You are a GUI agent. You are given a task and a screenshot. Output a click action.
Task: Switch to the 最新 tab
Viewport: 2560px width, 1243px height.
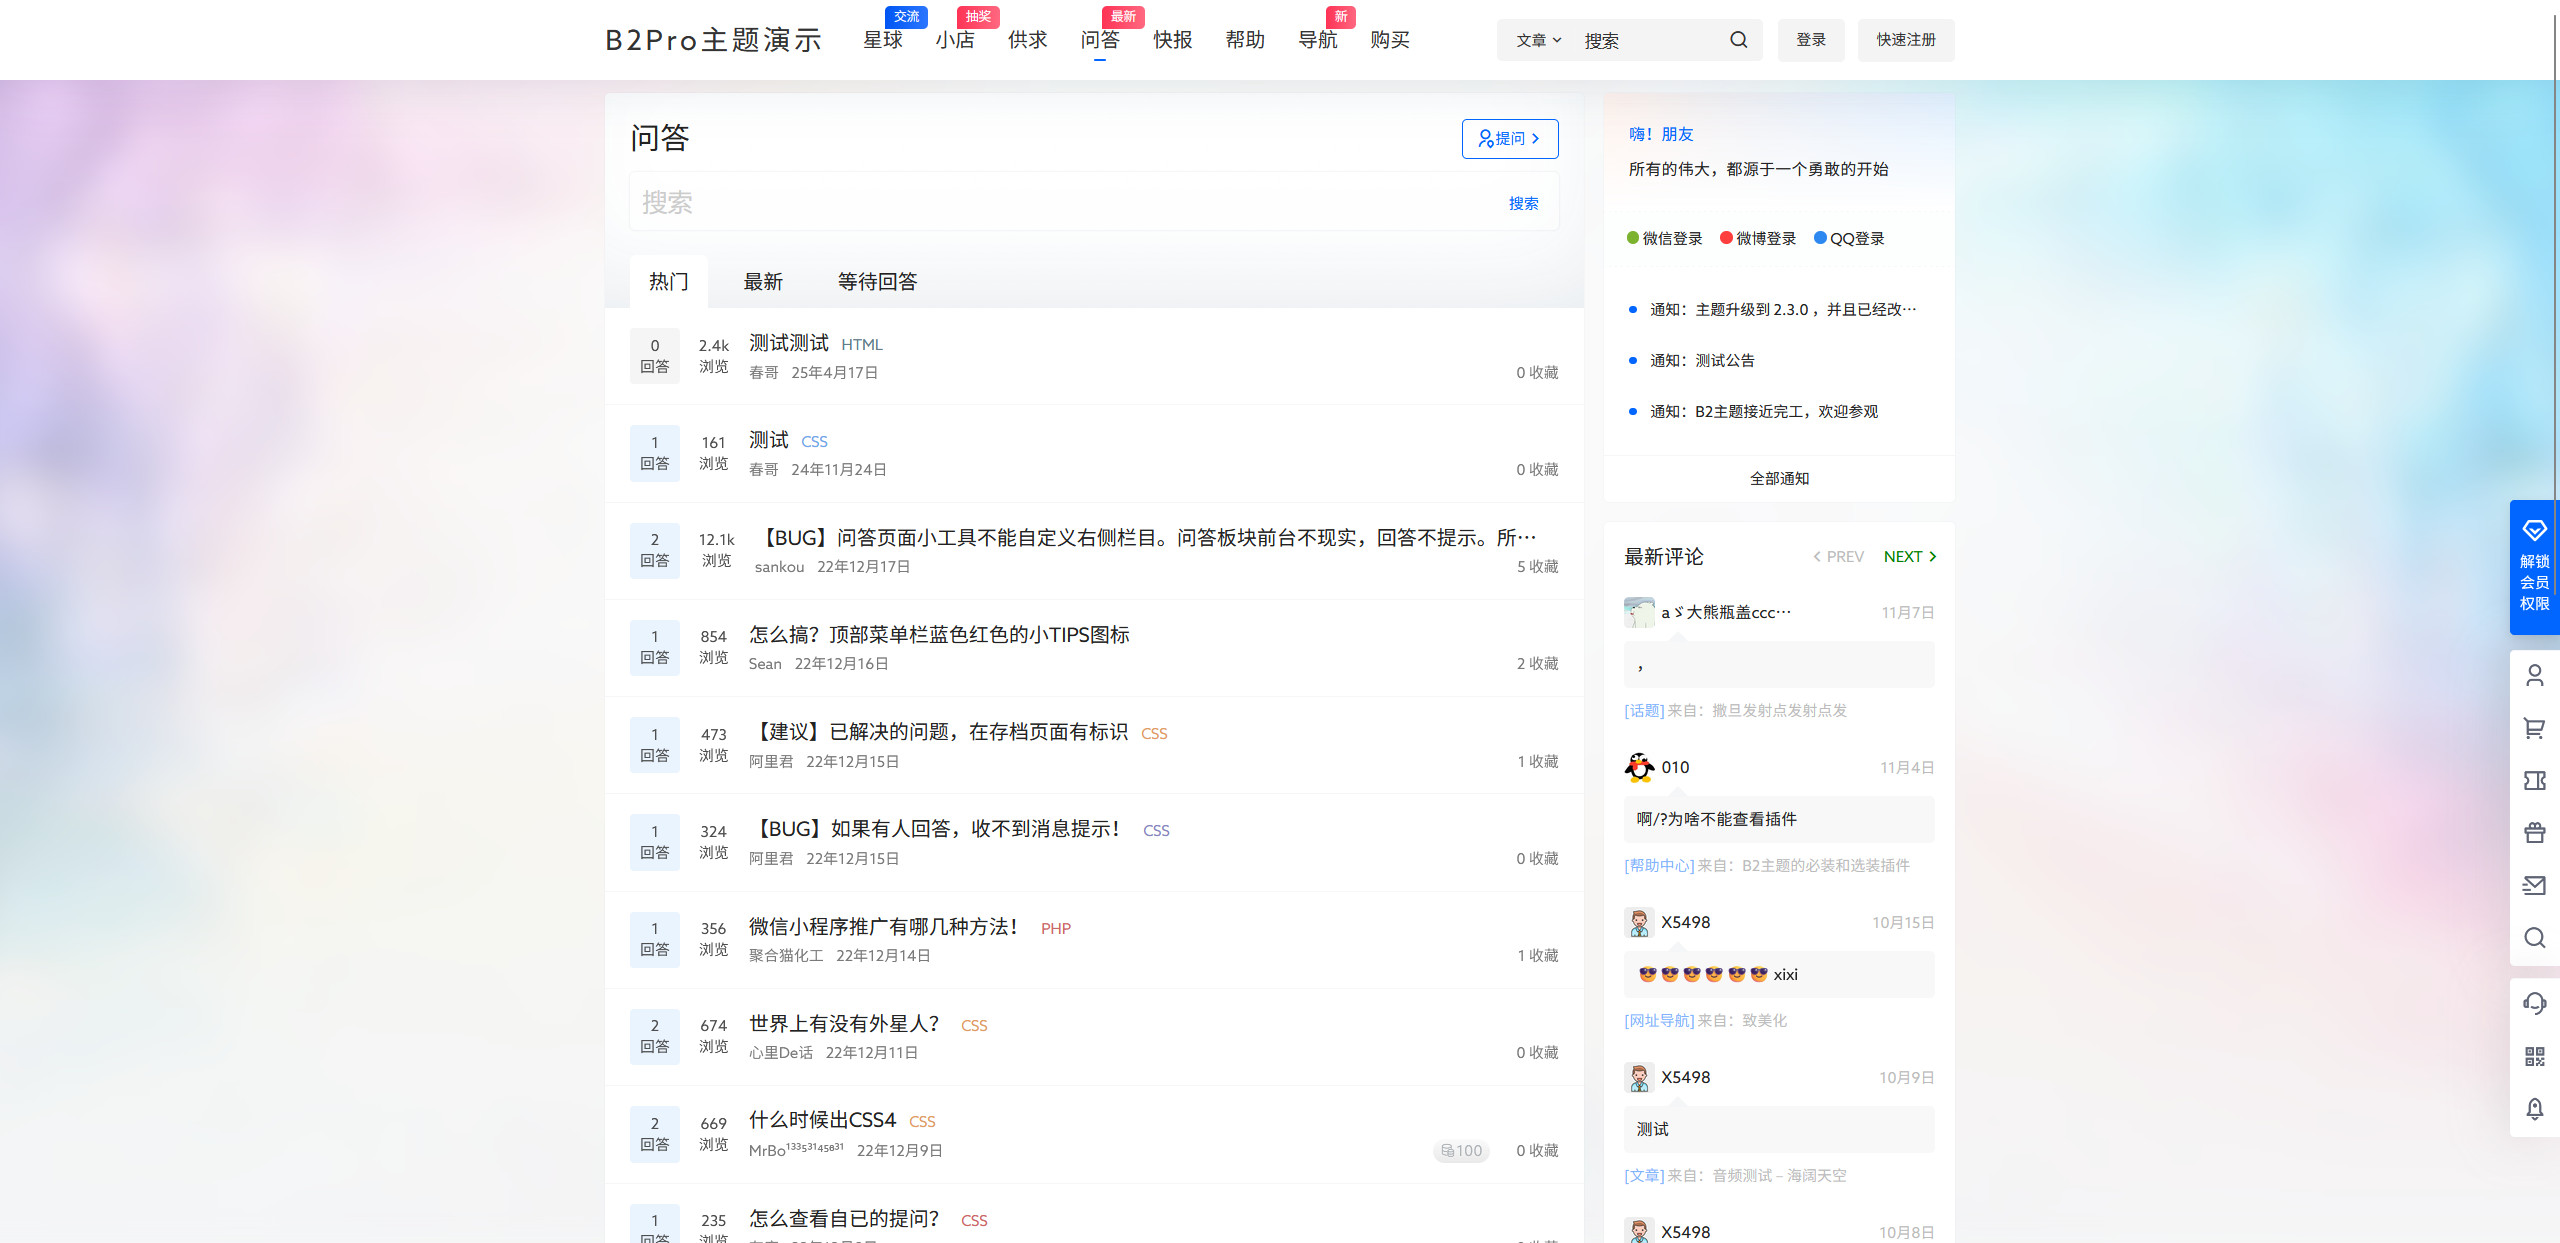tap(763, 282)
